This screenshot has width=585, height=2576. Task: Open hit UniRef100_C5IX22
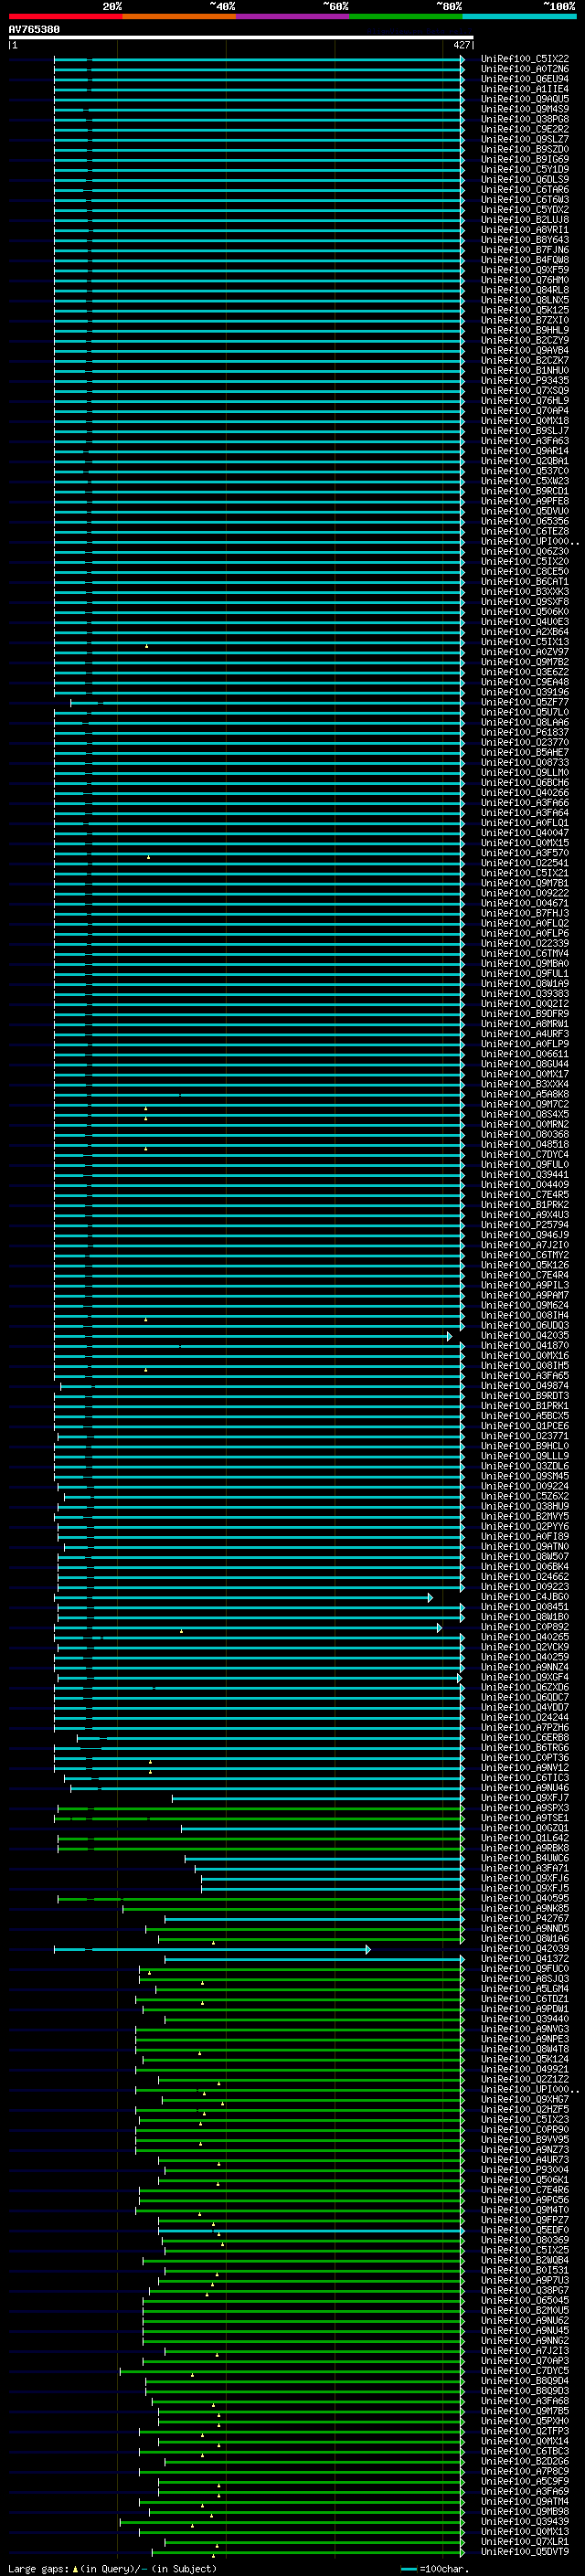click(525, 59)
